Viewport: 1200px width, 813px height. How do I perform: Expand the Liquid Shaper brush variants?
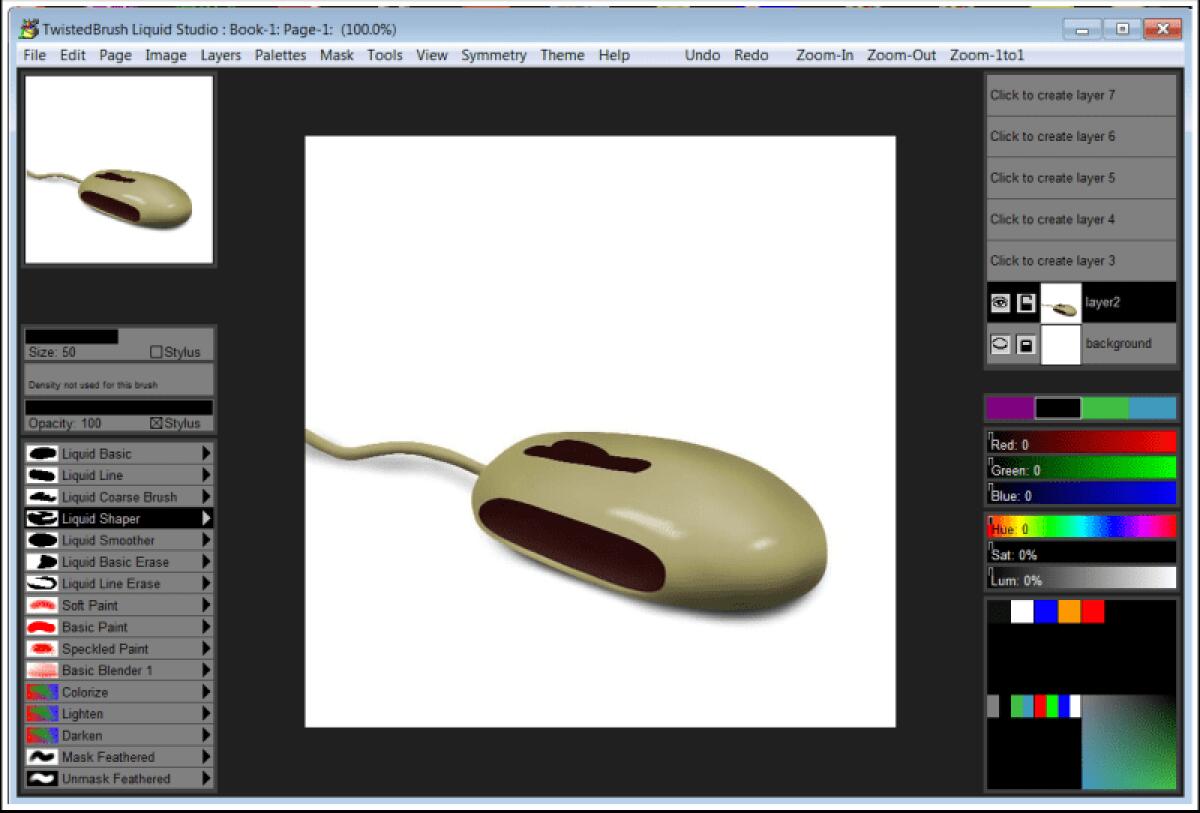(208, 518)
